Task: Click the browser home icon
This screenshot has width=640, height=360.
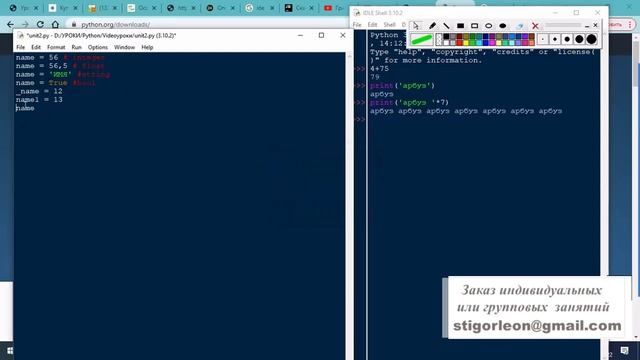Action: [x=55, y=24]
